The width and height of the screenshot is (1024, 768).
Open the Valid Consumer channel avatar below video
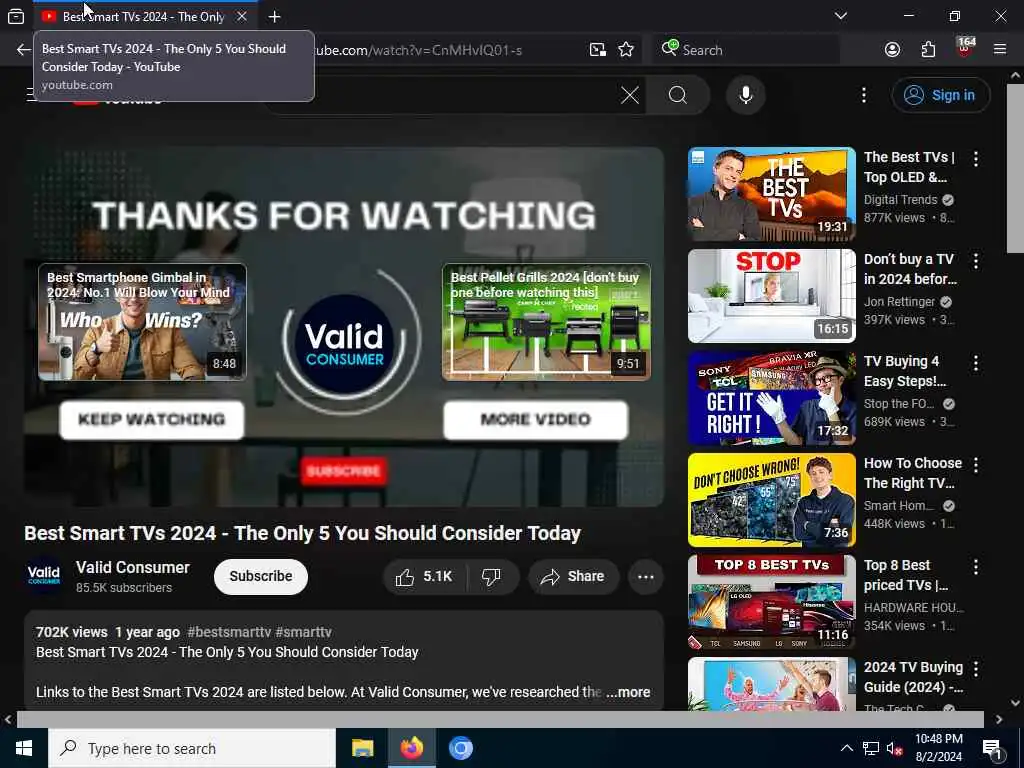pyautogui.click(x=44, y=576)
